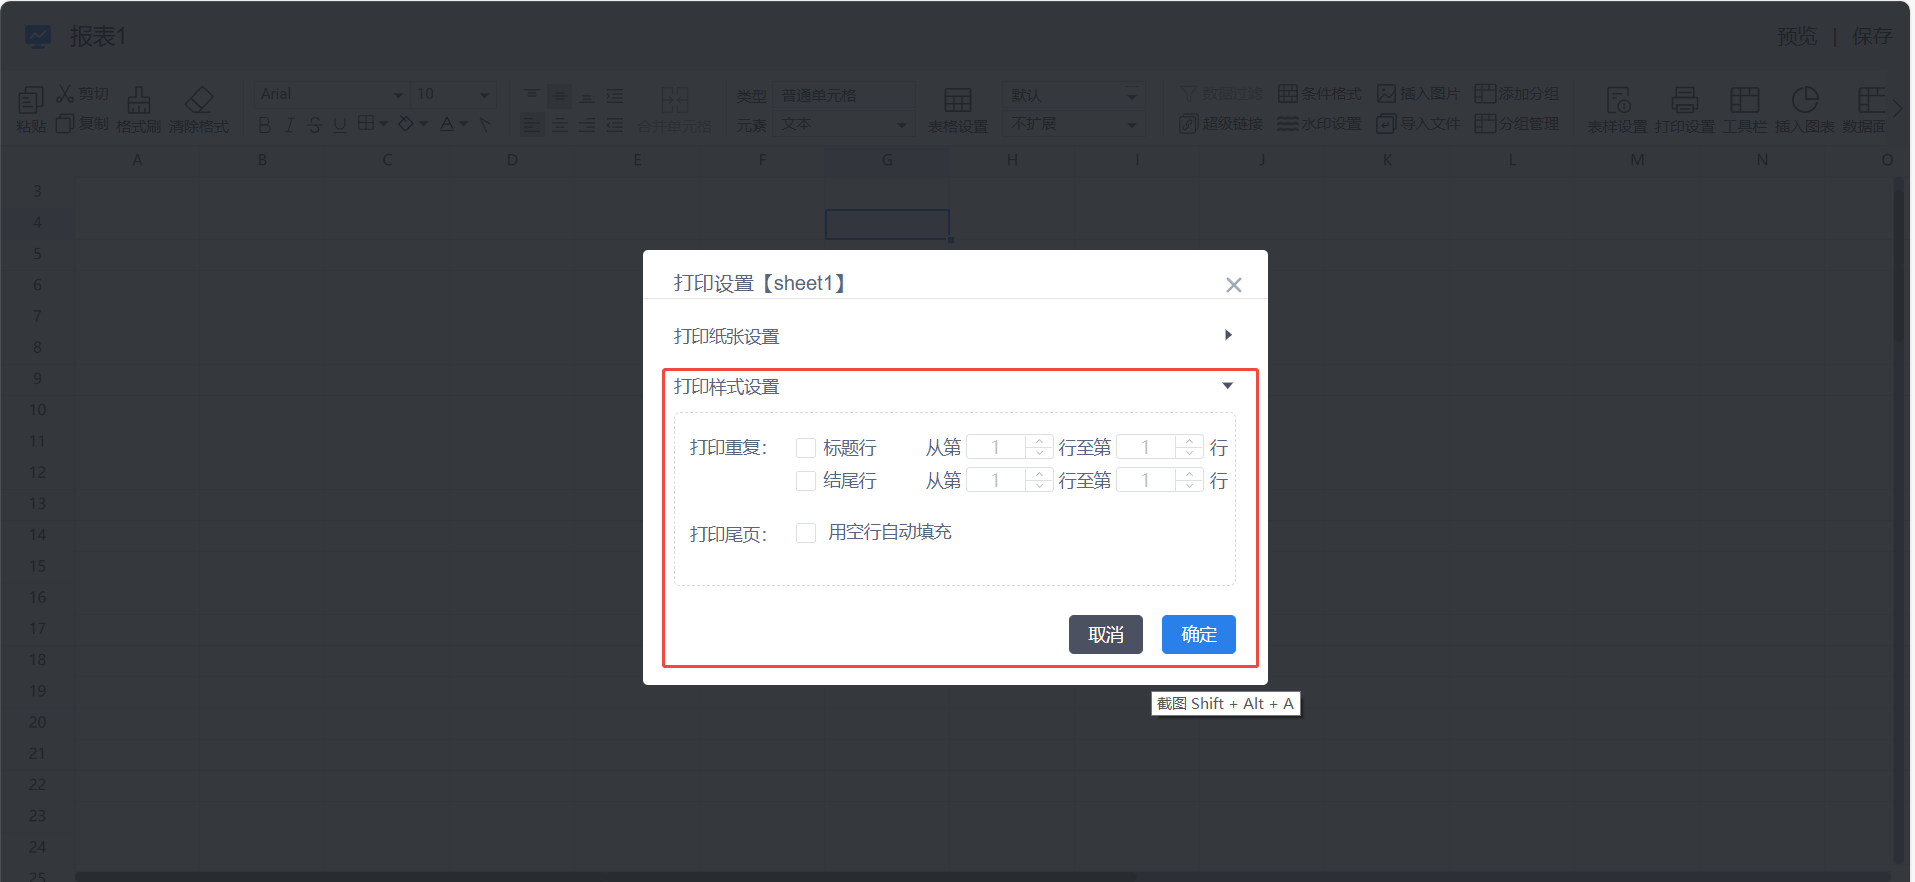Click 保存 in the top bar
Viewport: 1915px width, 882px height.
click(1871, 37)
